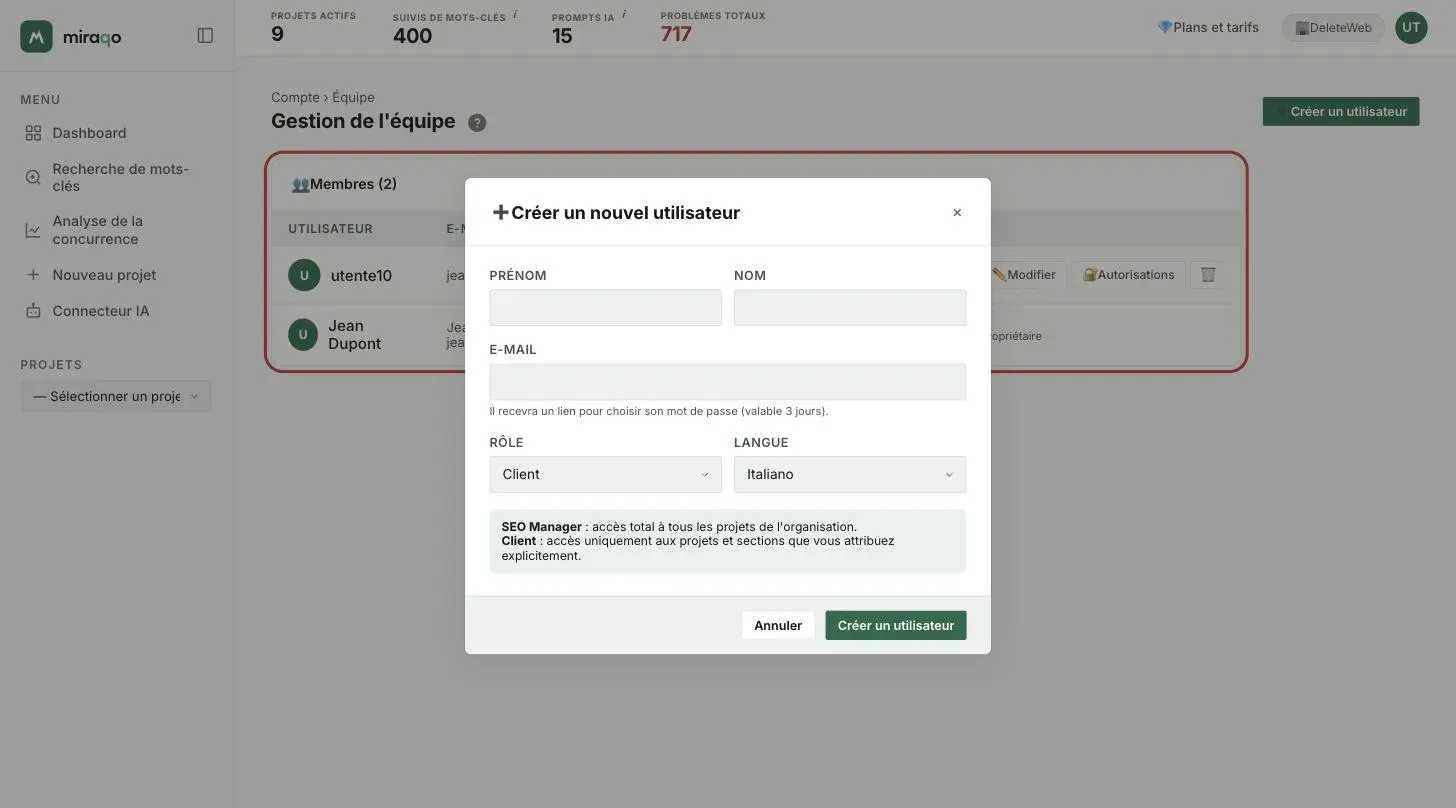Click the Prompts IA value 15

pyautogui.click(x=562, y=36)
